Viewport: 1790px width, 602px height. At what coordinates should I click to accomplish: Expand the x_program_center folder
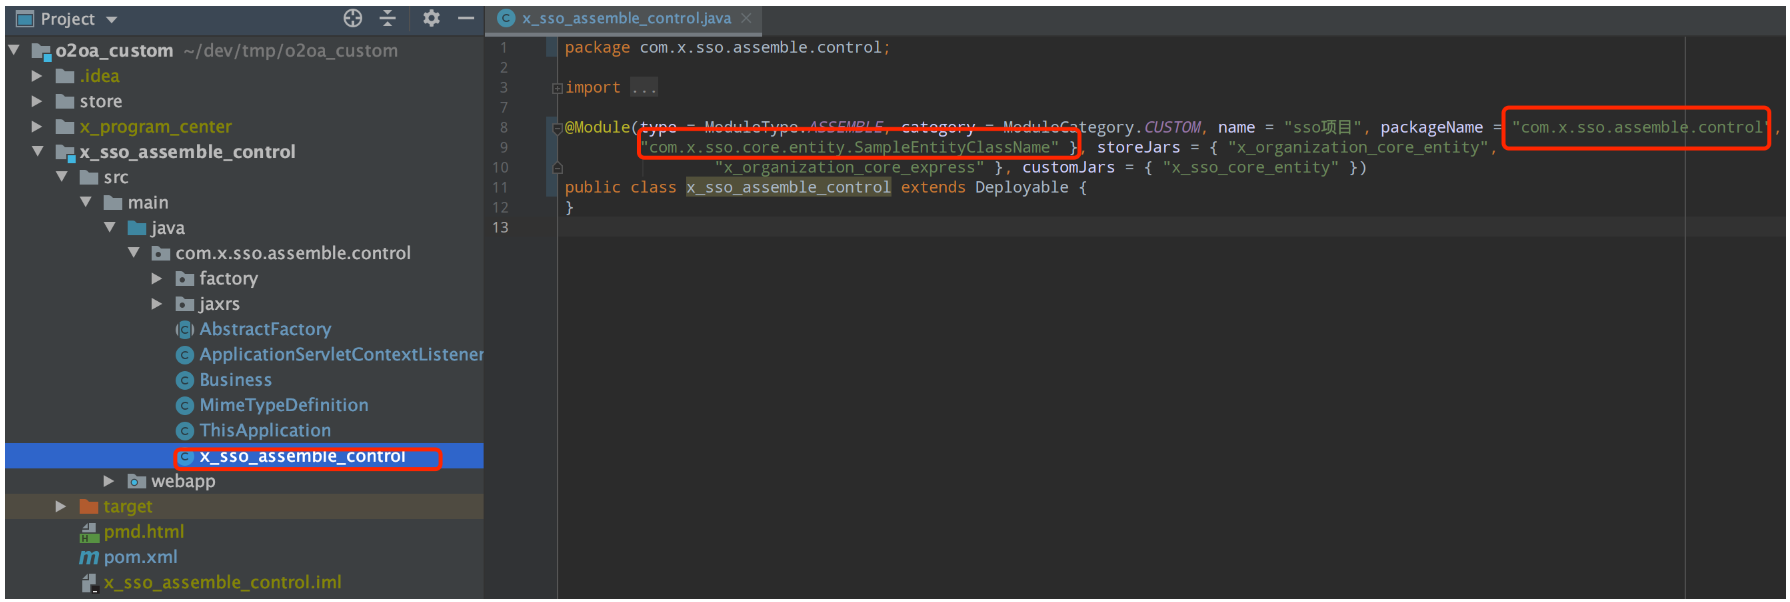37,127
